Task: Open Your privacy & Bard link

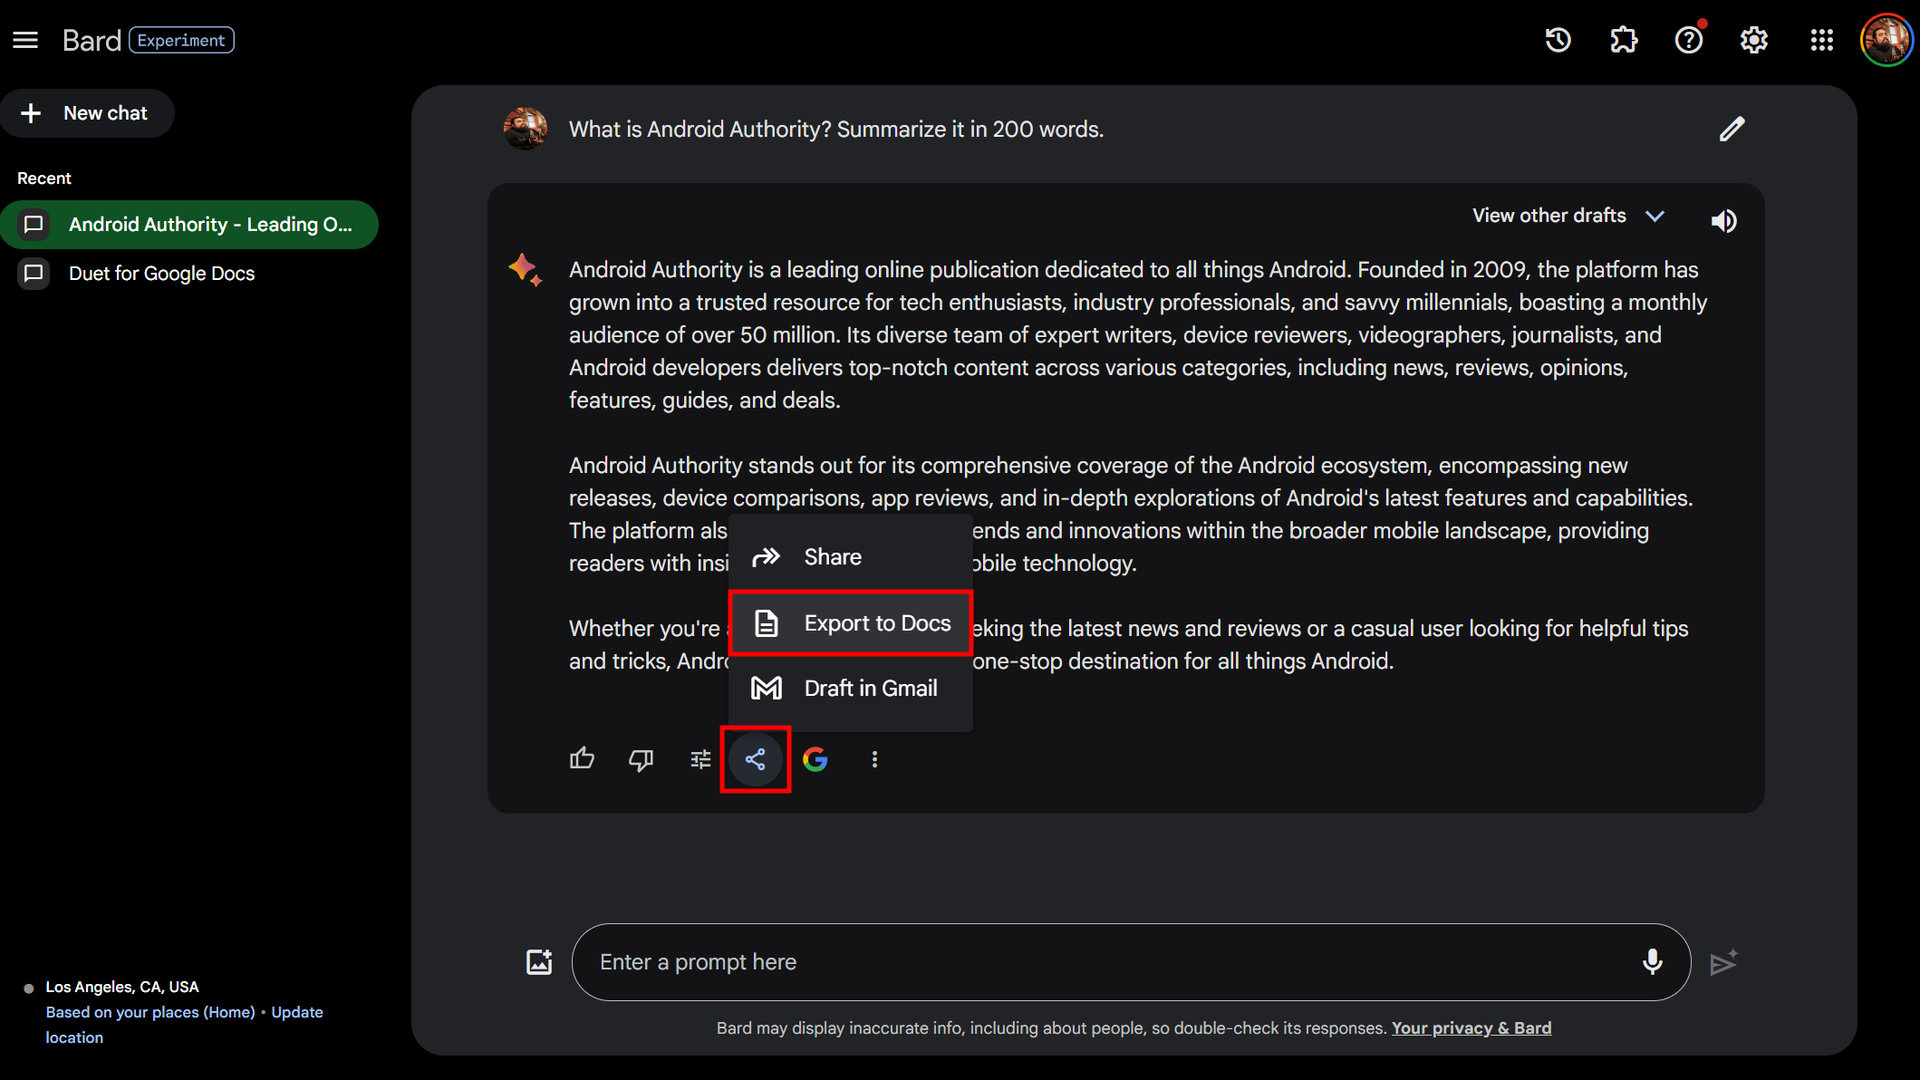Action: [x=1471, y=1028]
